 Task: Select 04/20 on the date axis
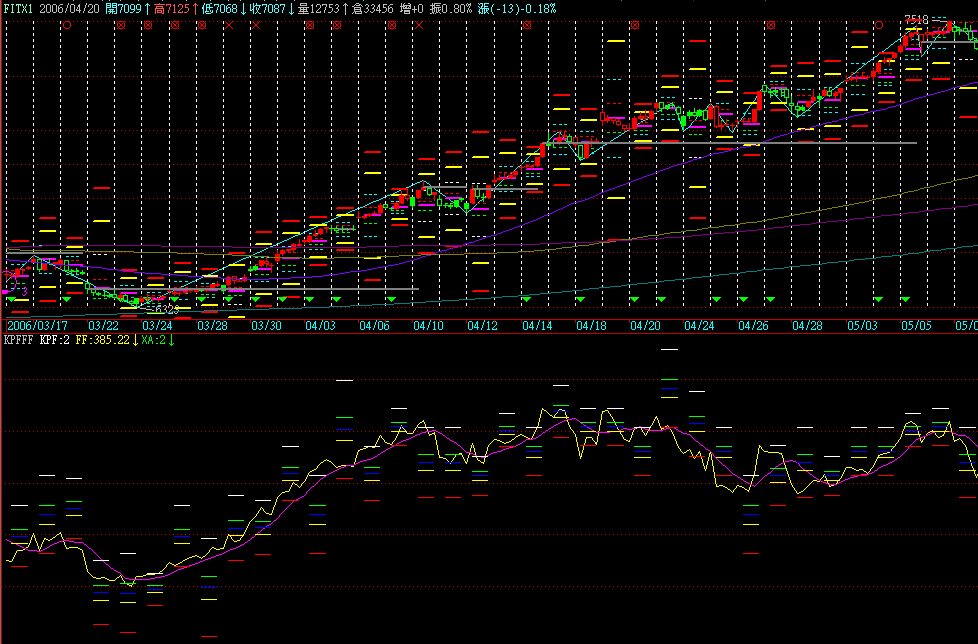pyautogui.click(x=645, y=326)
